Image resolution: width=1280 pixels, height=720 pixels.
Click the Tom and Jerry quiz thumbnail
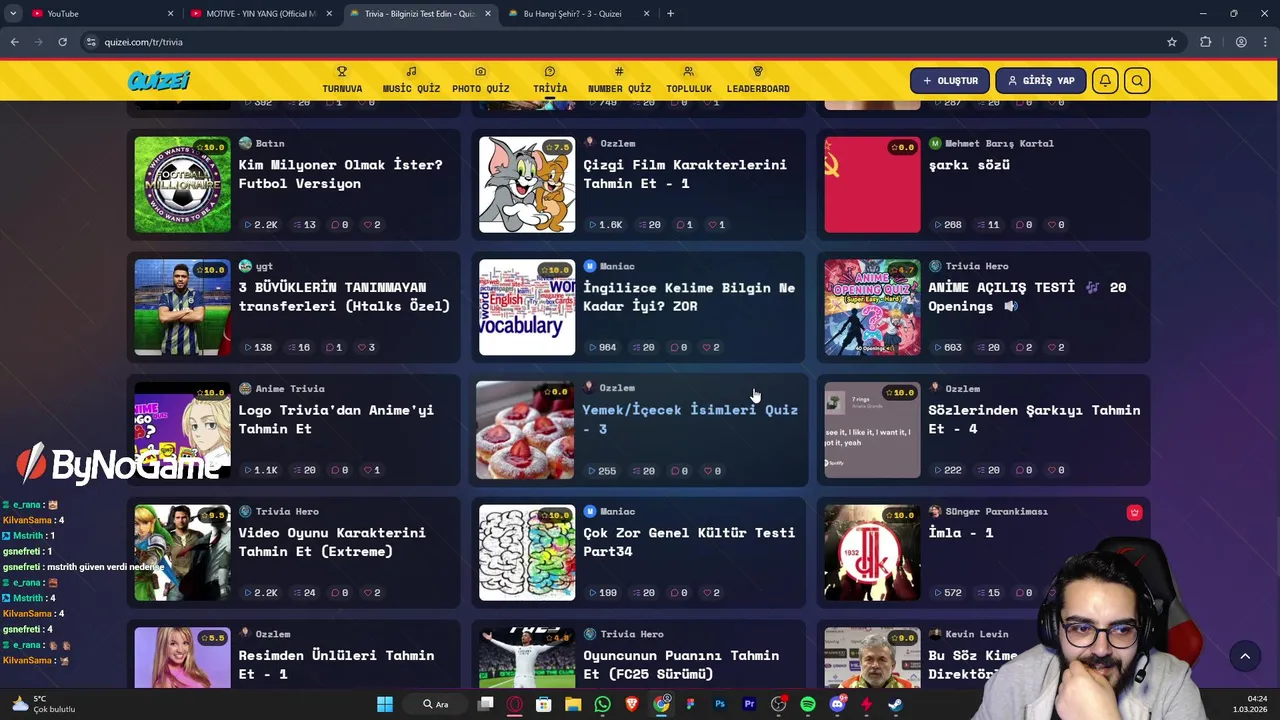527,185
